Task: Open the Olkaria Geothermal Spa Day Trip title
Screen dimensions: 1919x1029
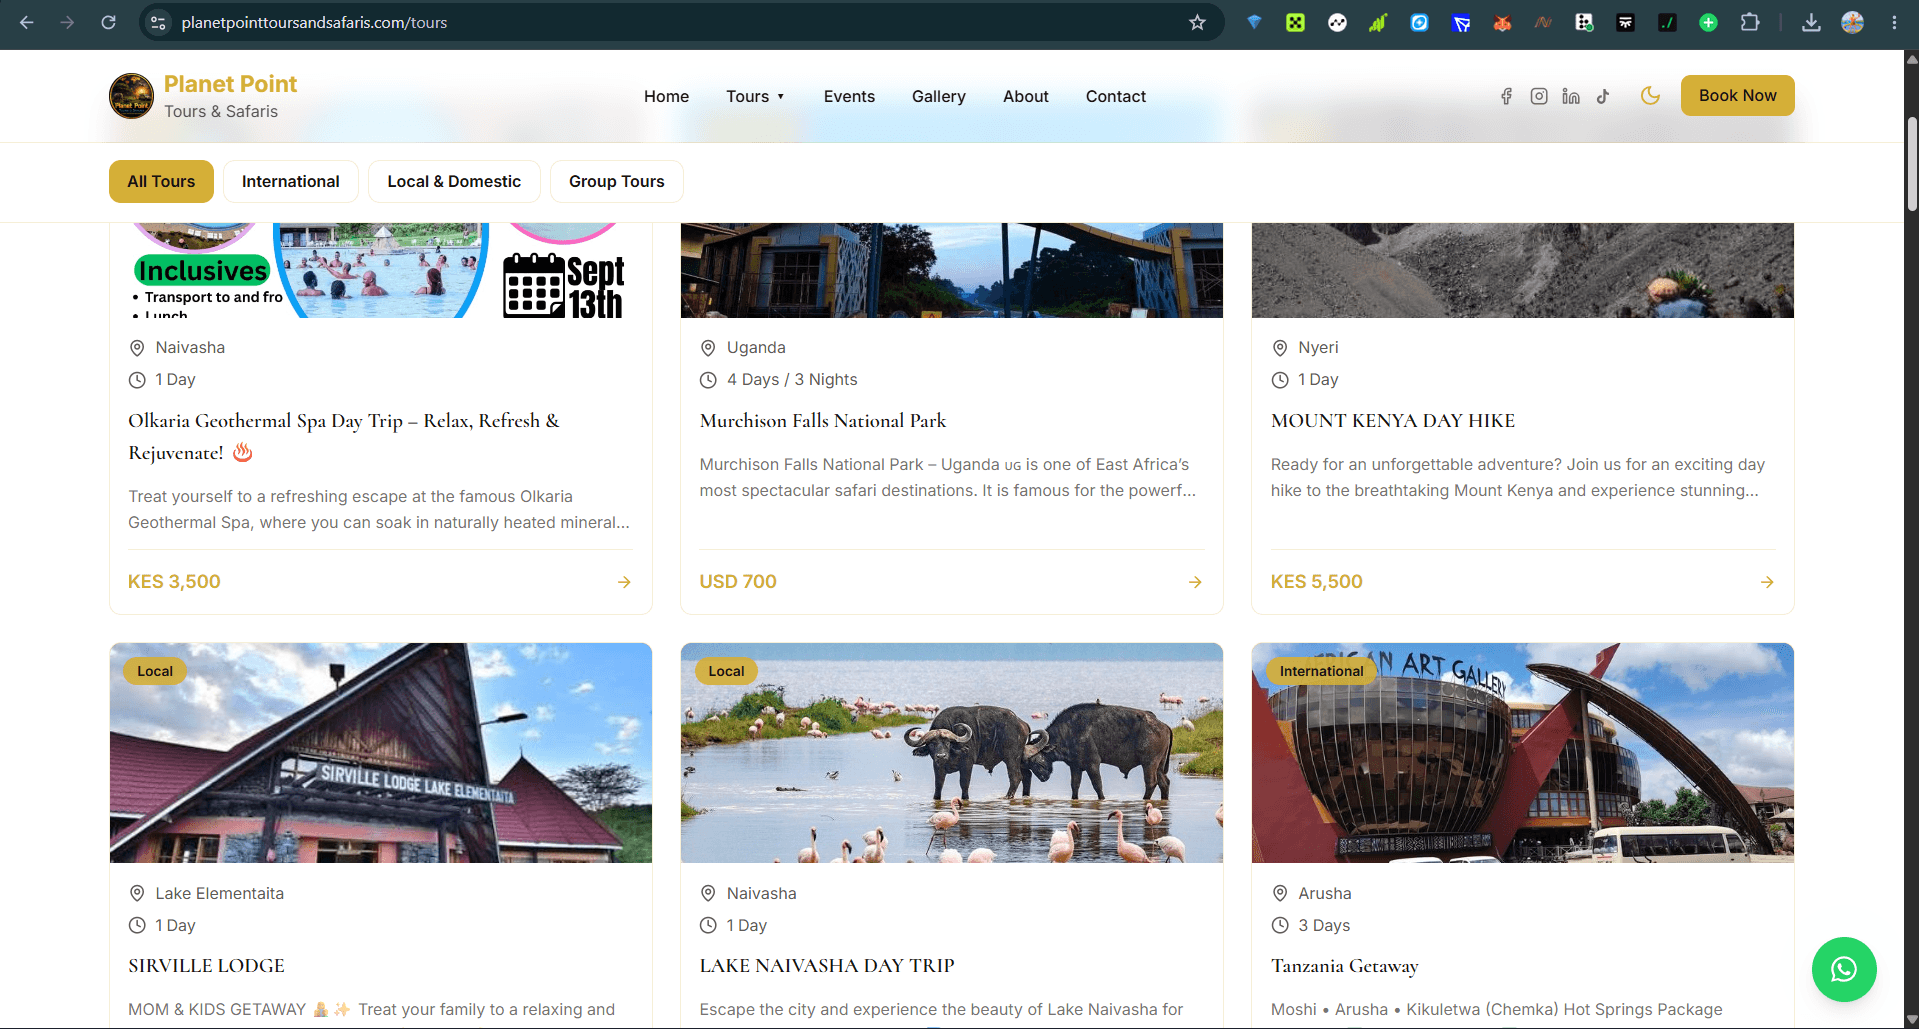Action: pyautogui.click(x=343, y=437)
